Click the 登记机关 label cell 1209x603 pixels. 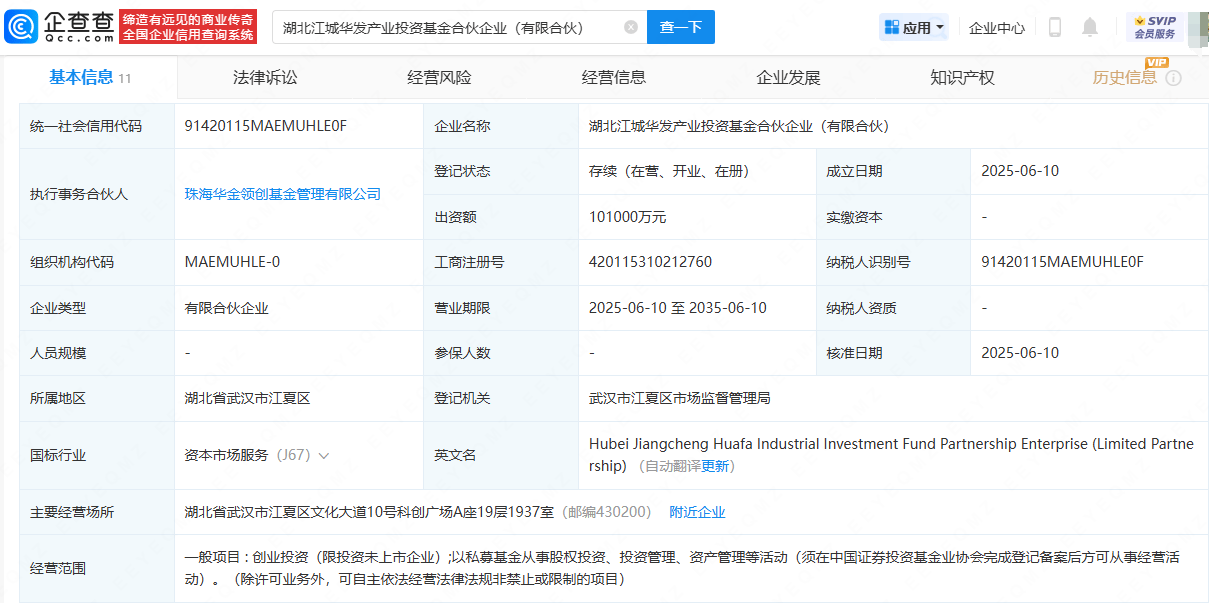(501, 398)
